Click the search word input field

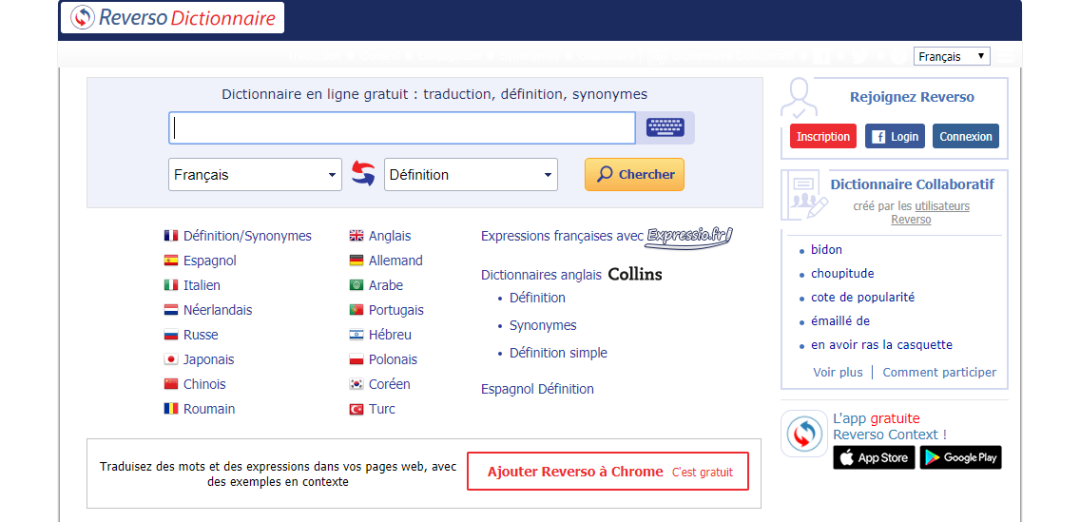[402, 128]
